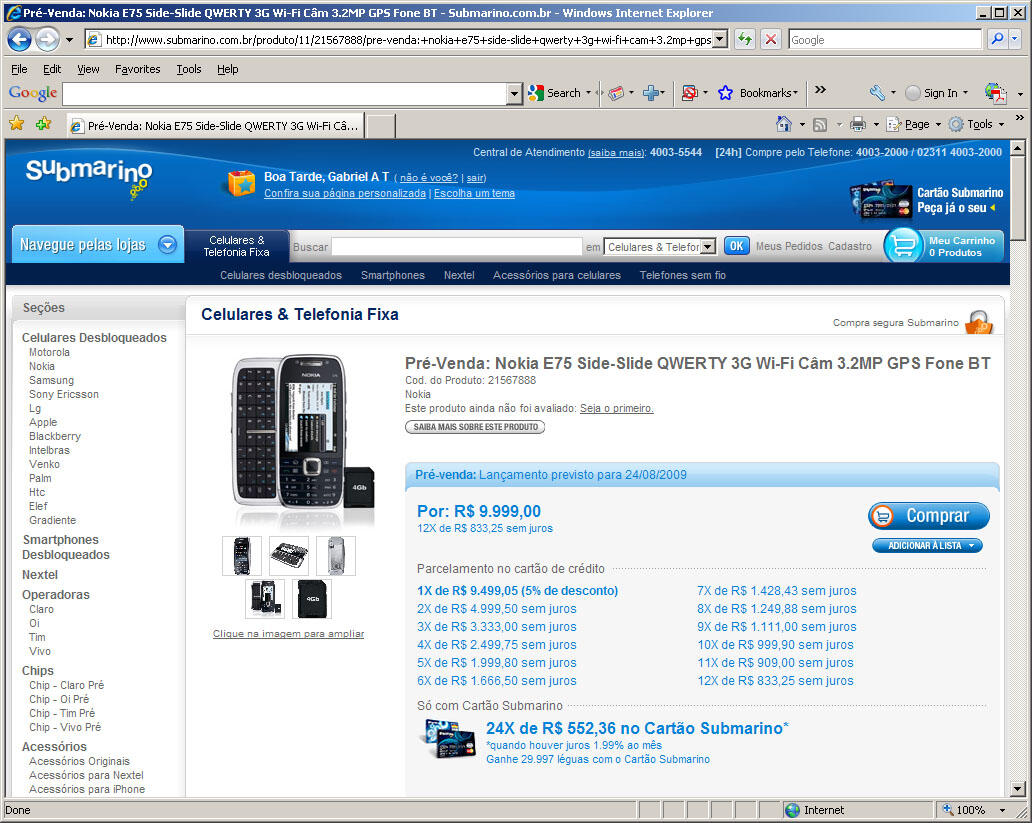Click the page vertical scrollbar down arrow
This screenshot has height=823, width=1032.
click(1018, 788)
